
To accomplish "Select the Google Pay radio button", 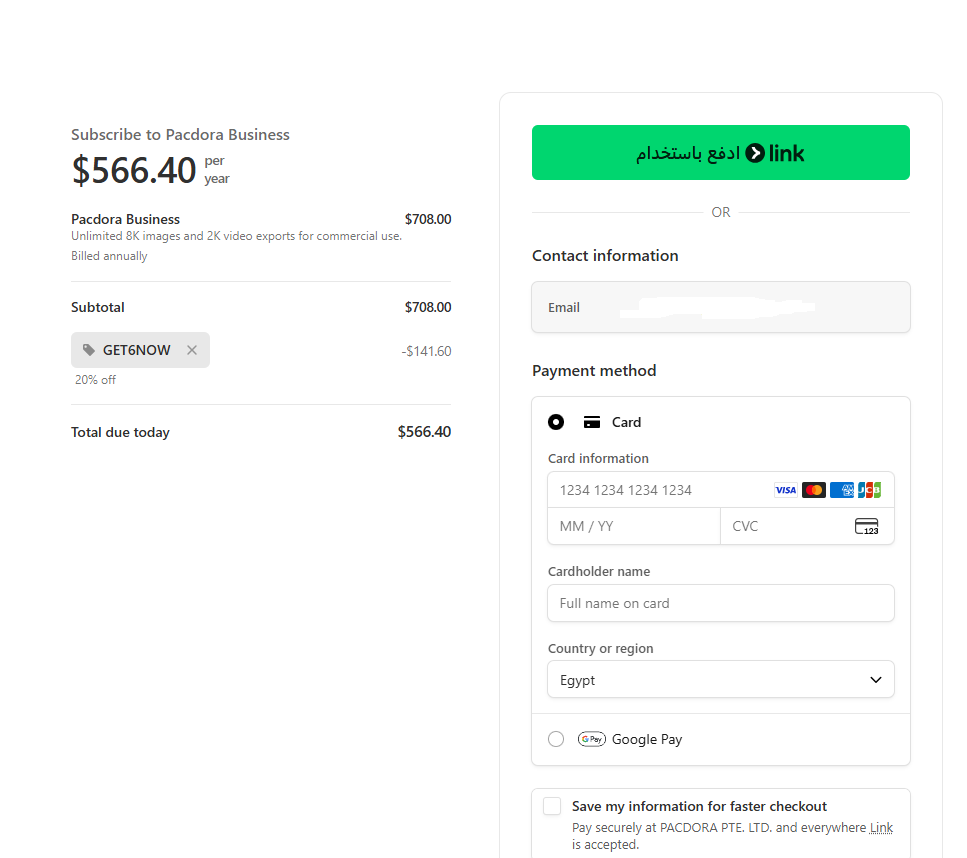I will [x=556, y=739].
